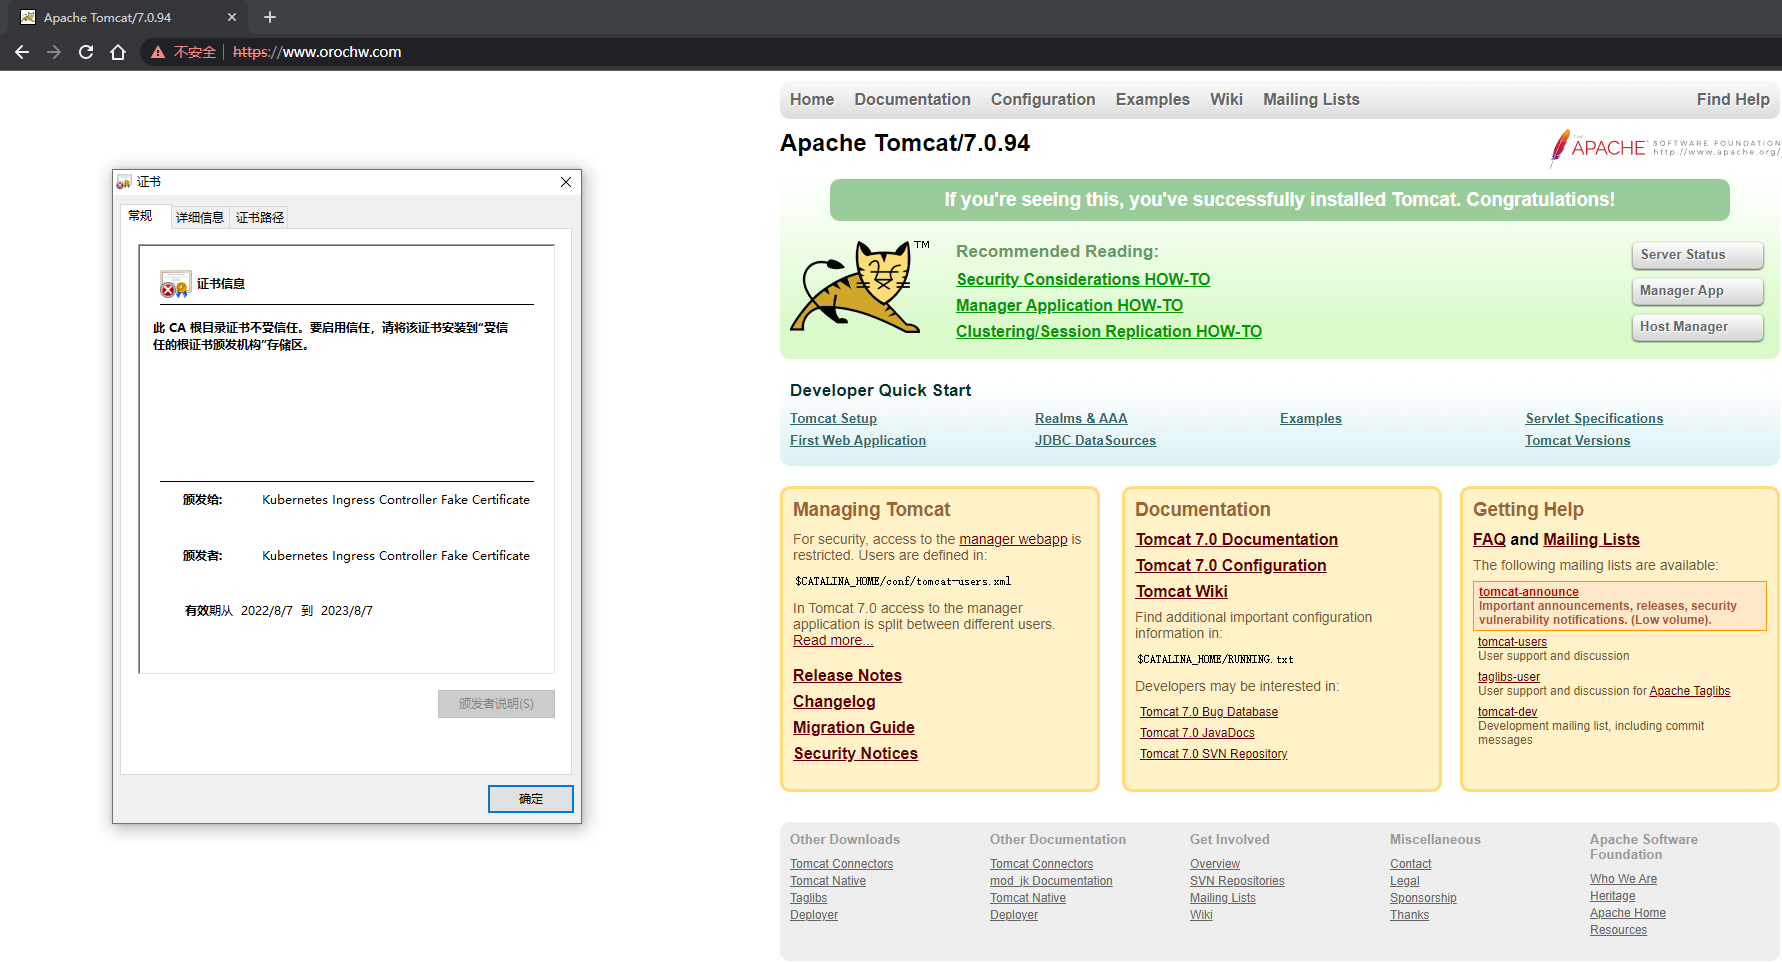This screenshot has height=963, width=1782.
Task: Close the Apache Tomcat browser tab
Action: (x=232, y=17)
